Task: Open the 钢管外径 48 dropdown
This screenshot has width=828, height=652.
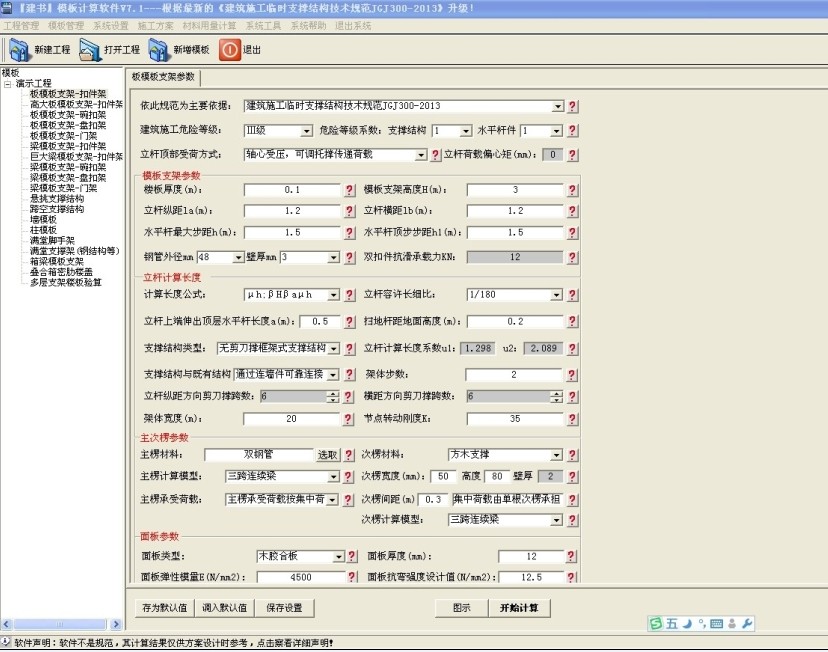Action: pos(238,258)
